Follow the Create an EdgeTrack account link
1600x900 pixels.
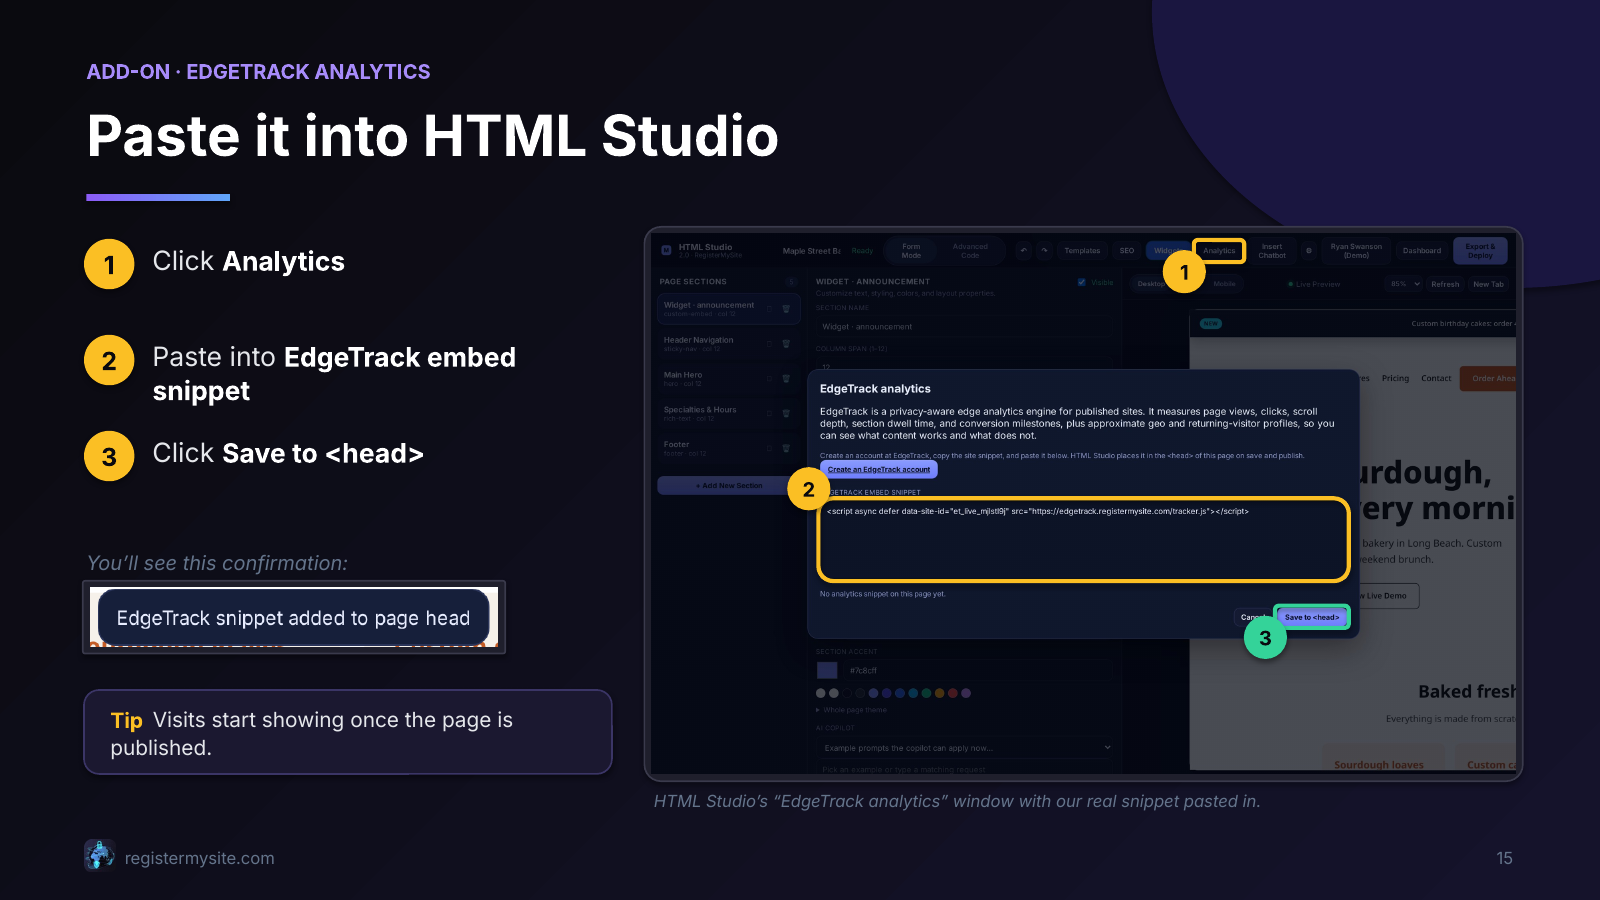[879, 469]
